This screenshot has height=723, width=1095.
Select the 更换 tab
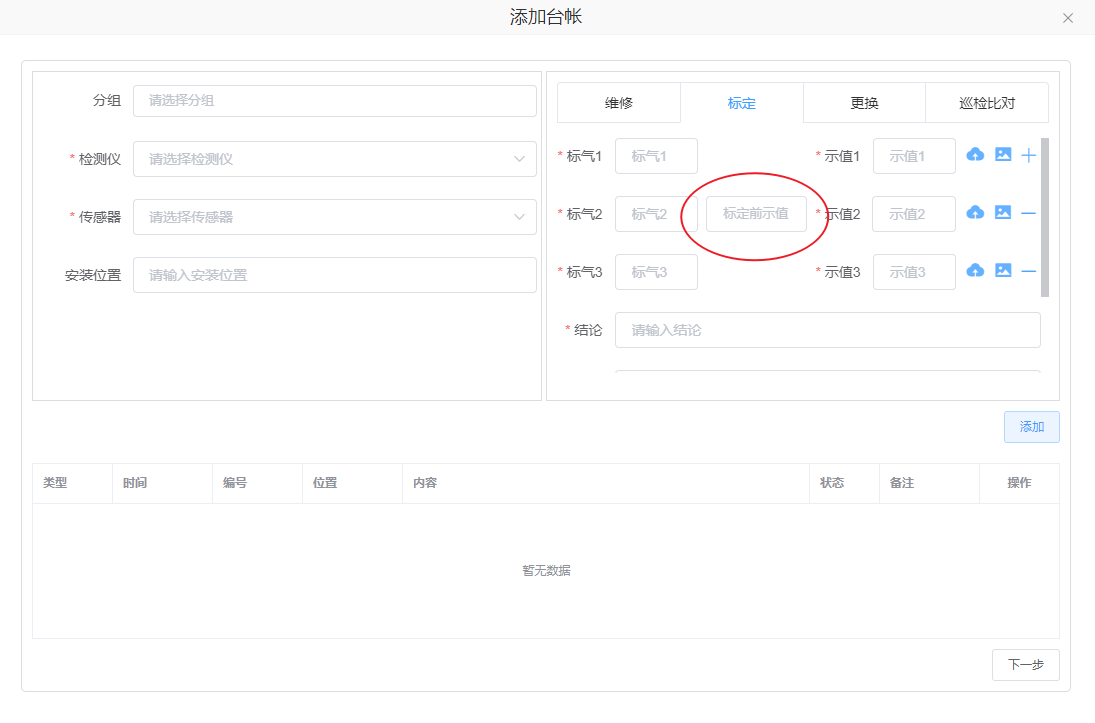click(x=864, y=103)
